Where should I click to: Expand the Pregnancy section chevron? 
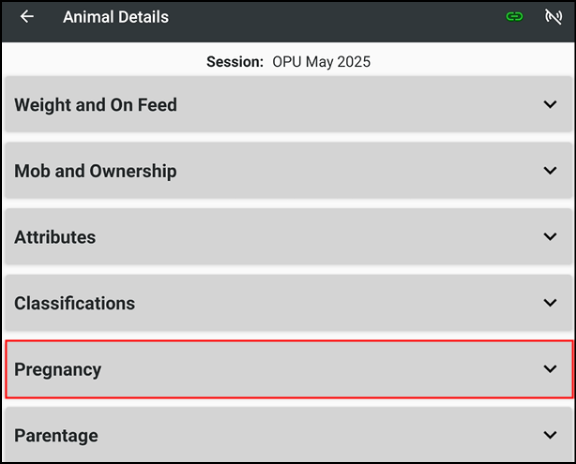550,369
